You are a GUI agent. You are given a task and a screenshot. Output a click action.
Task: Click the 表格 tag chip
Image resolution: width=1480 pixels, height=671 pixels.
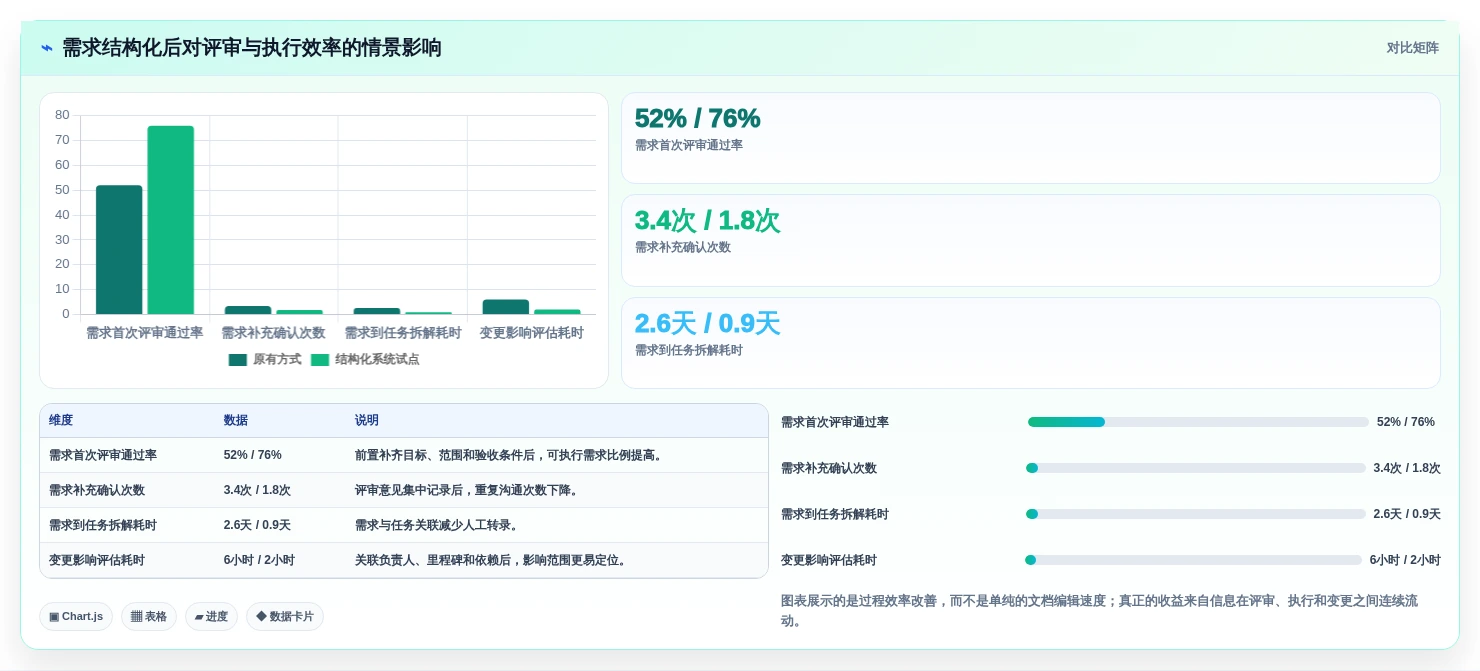tap(149, 617)
